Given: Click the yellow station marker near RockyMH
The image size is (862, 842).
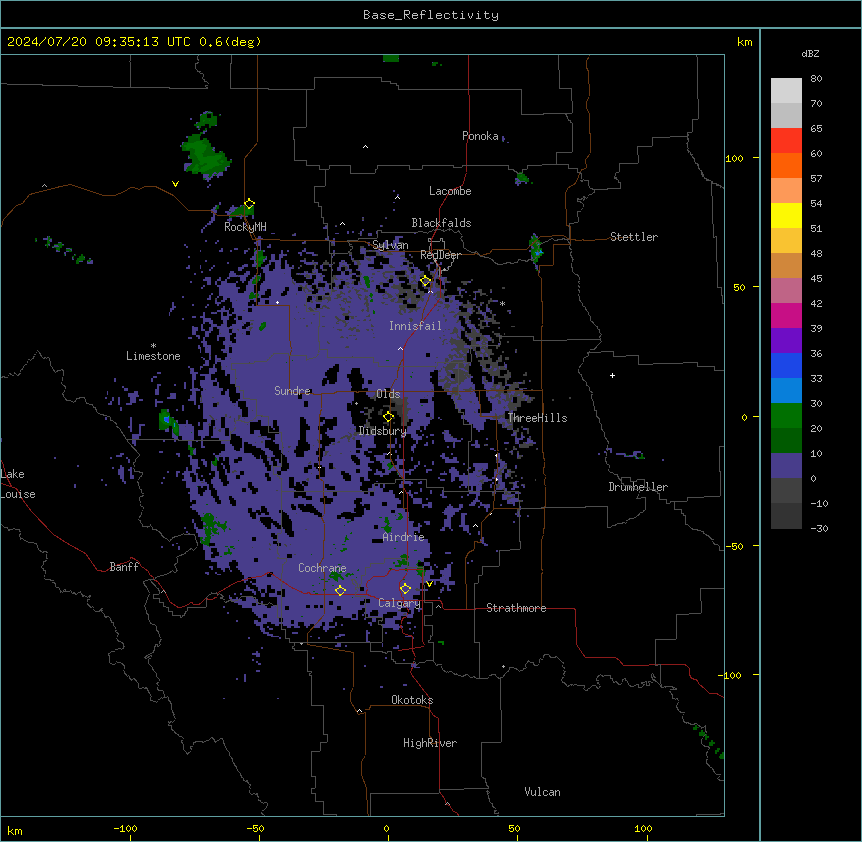Looking at the screenshot, I should coord(249,204).
